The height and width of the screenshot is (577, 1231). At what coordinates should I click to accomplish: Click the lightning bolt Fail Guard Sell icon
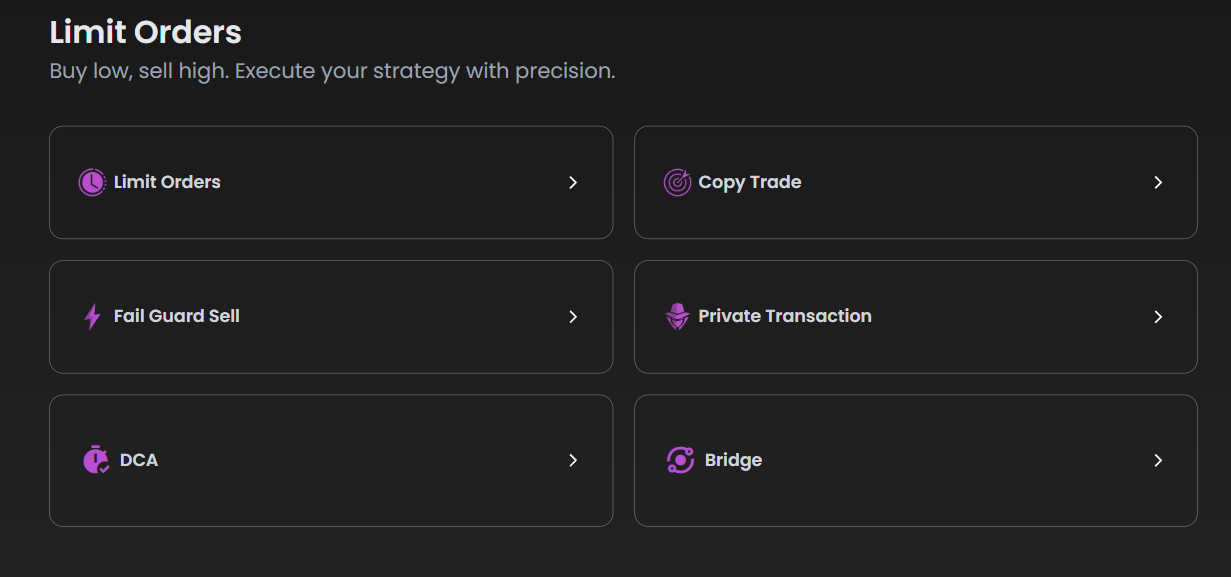click(x=92, y=317)
